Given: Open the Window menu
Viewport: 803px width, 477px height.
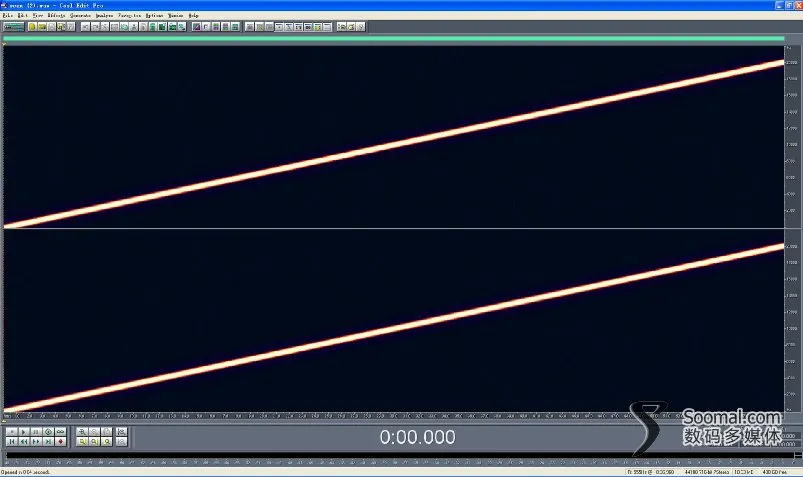Looking at the screenshot, I should [176, 15].
